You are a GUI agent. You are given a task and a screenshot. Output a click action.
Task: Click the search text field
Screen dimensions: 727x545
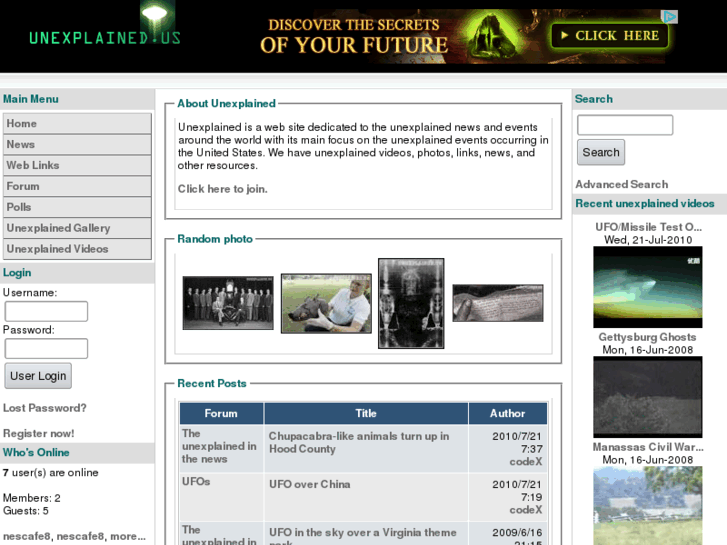pyautogui.click(x=625, y=125)
